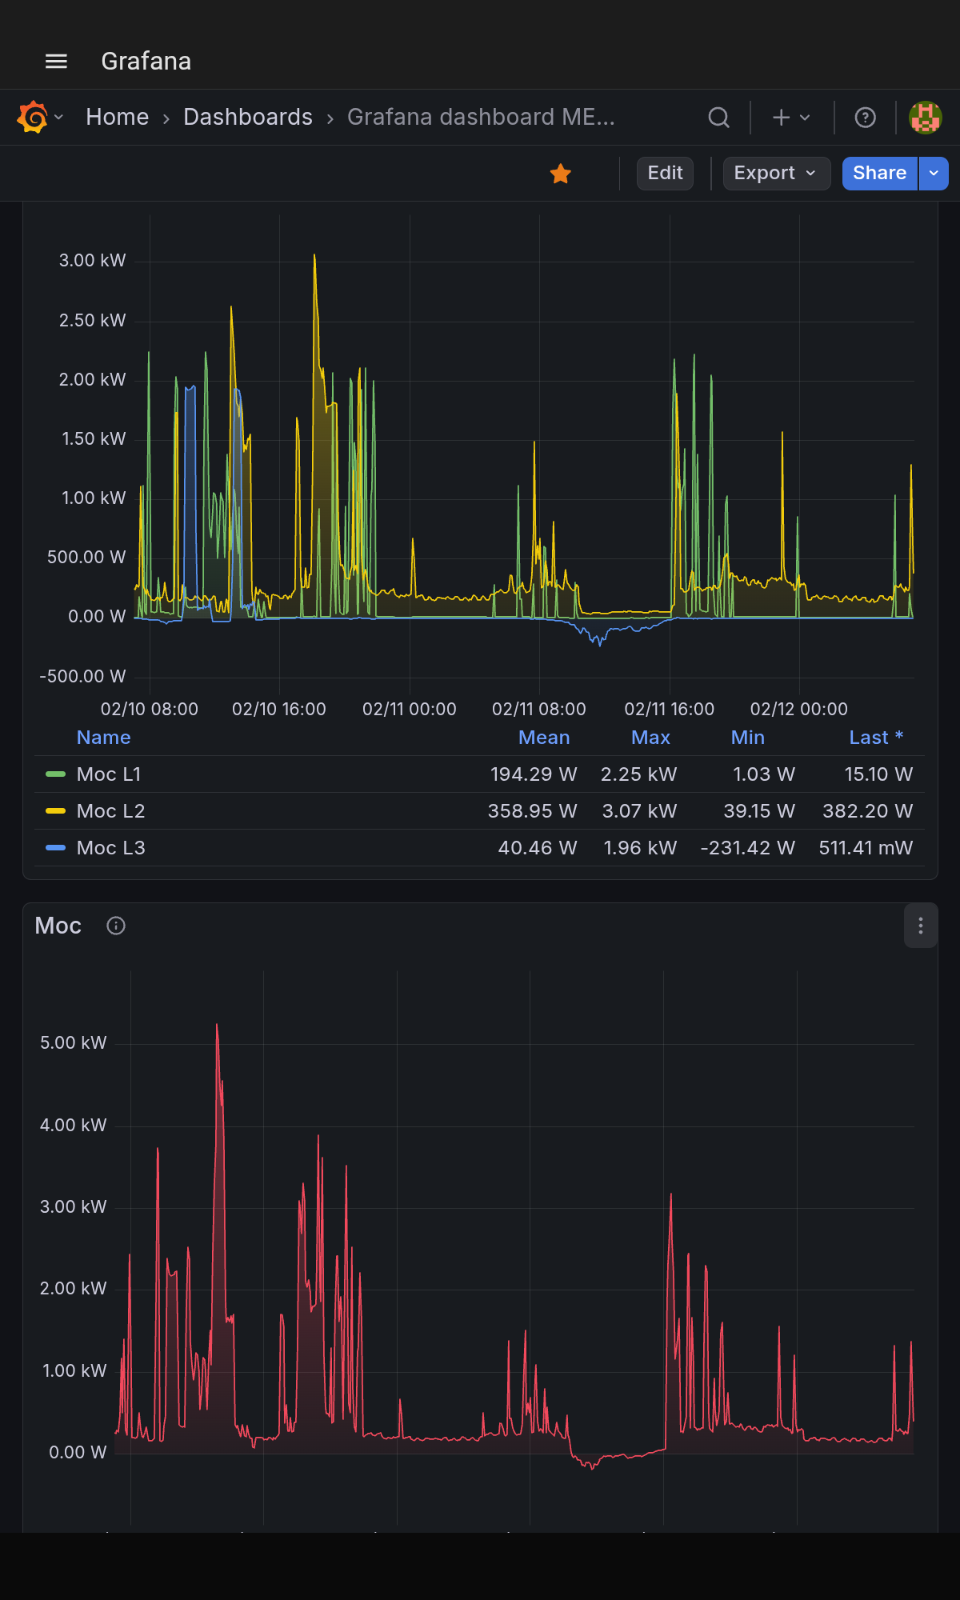Image resolution: width=960 pixels, height=1600 pixels.
Task: Toggle Moc L2 series in legend
Action: (x=111, y=811)
